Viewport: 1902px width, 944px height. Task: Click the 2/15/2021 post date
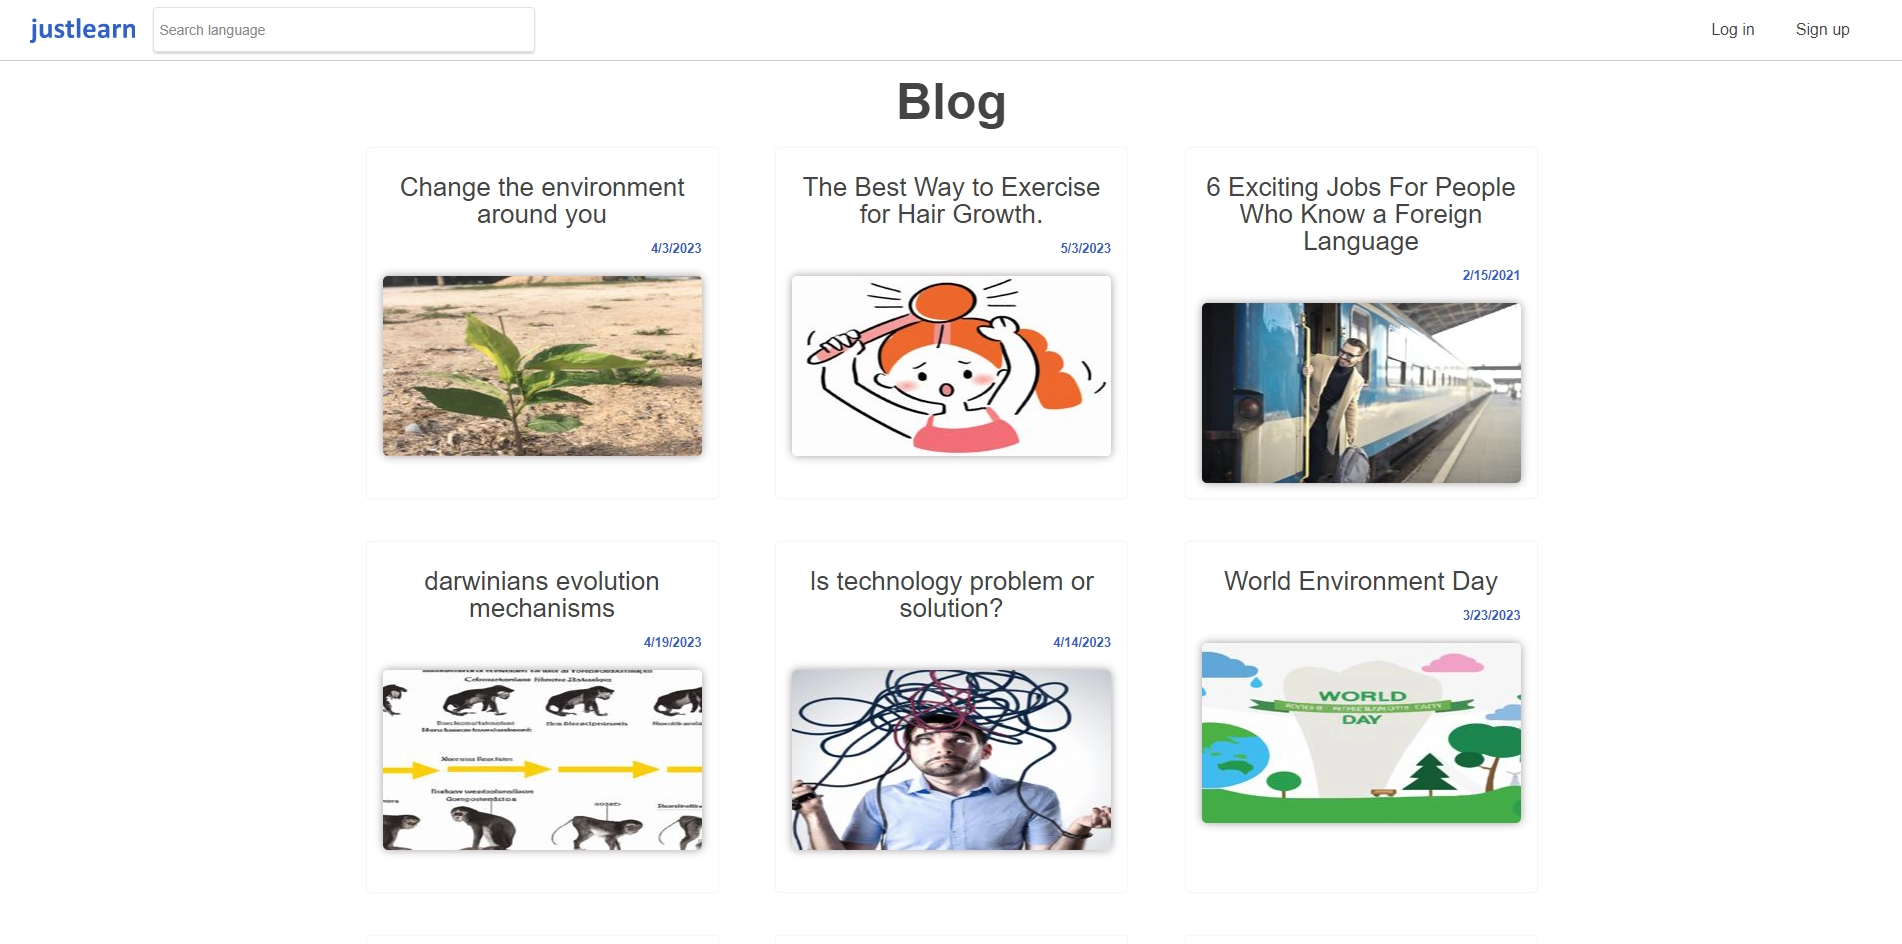point(1491,275)
